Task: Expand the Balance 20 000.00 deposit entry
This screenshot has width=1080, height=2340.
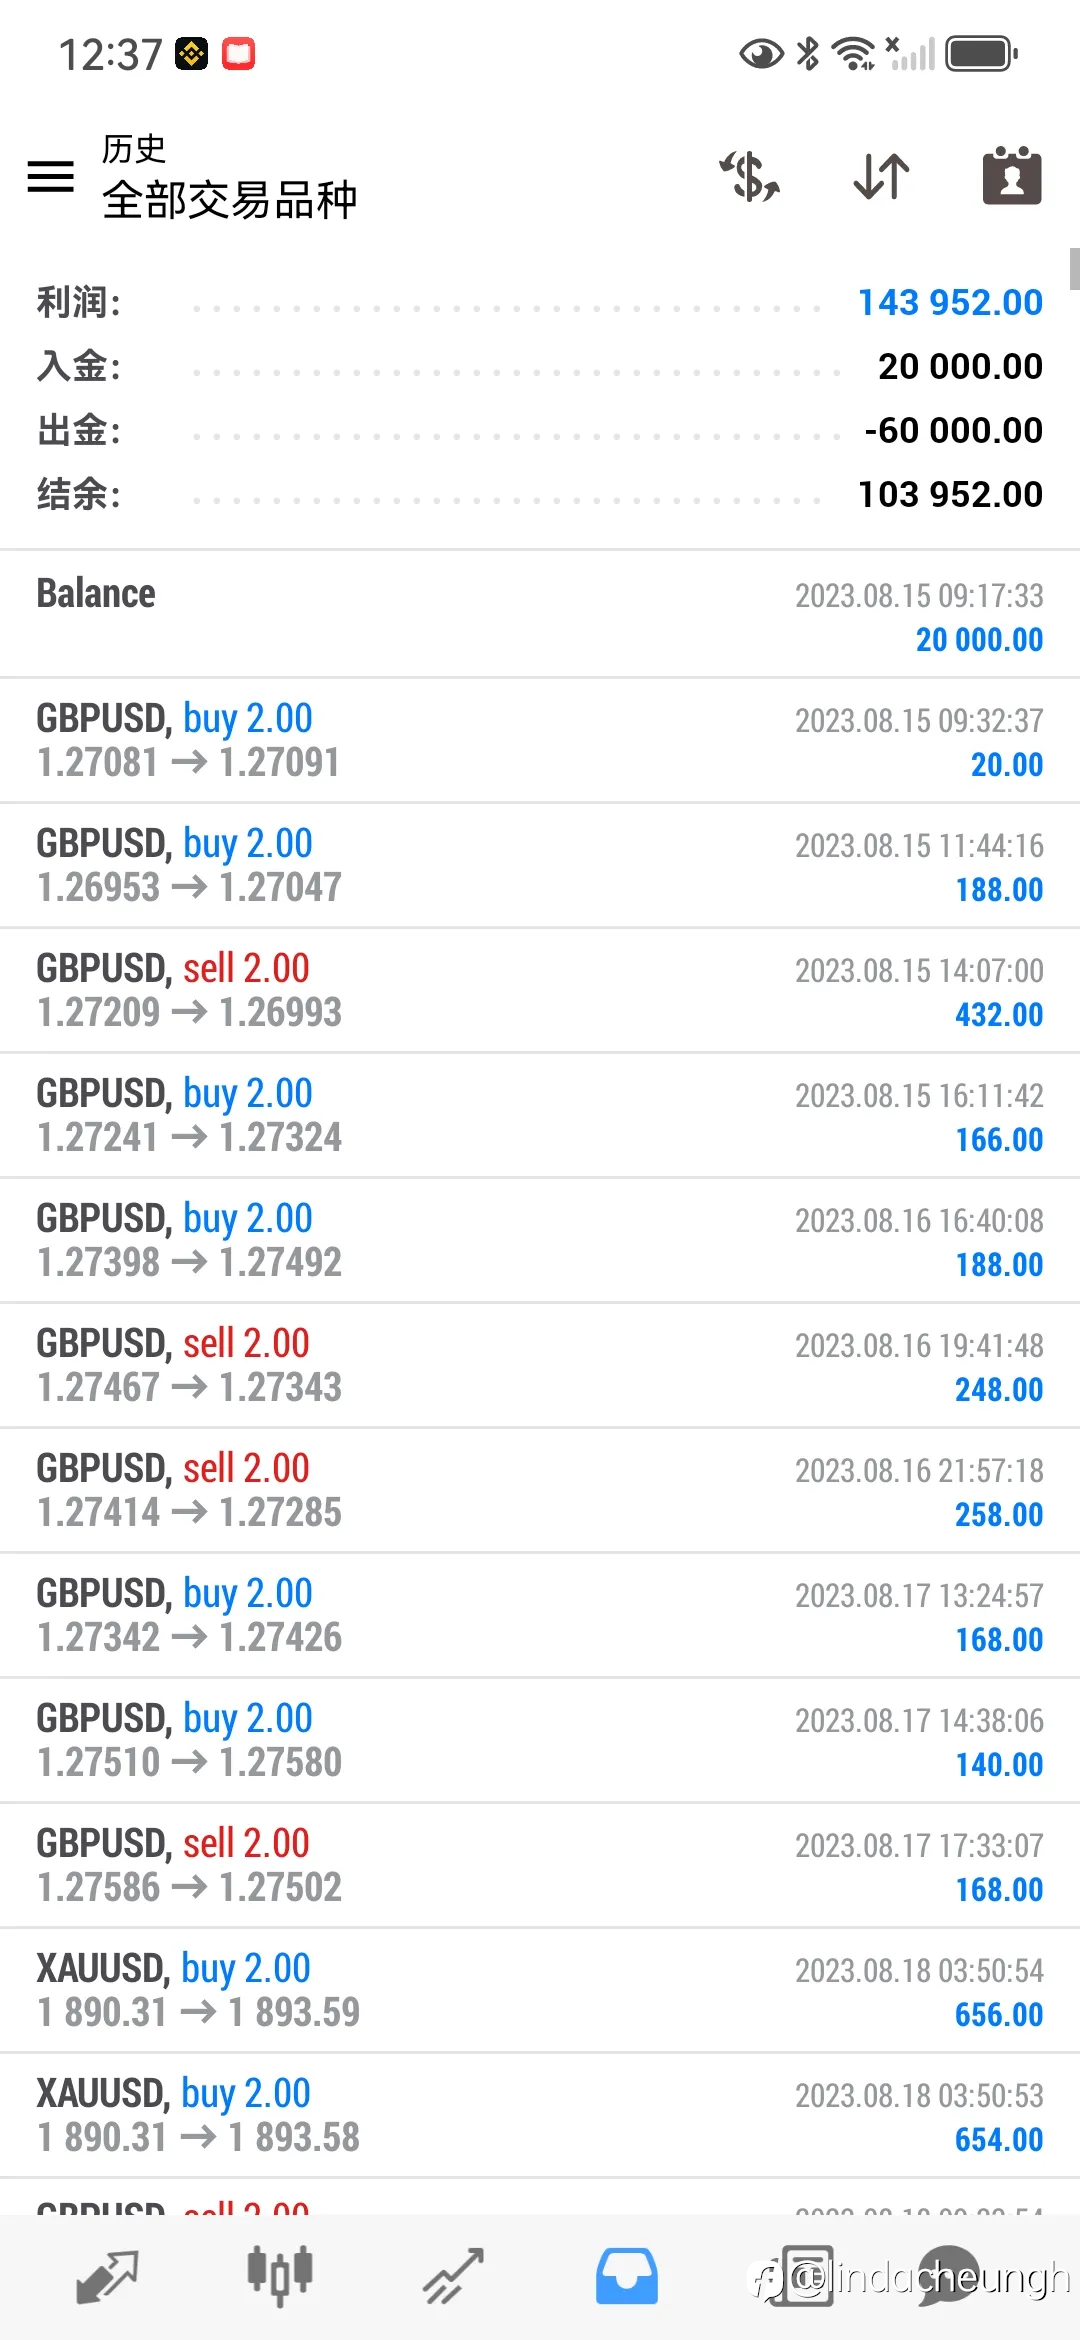Action: tap(540, 614)
